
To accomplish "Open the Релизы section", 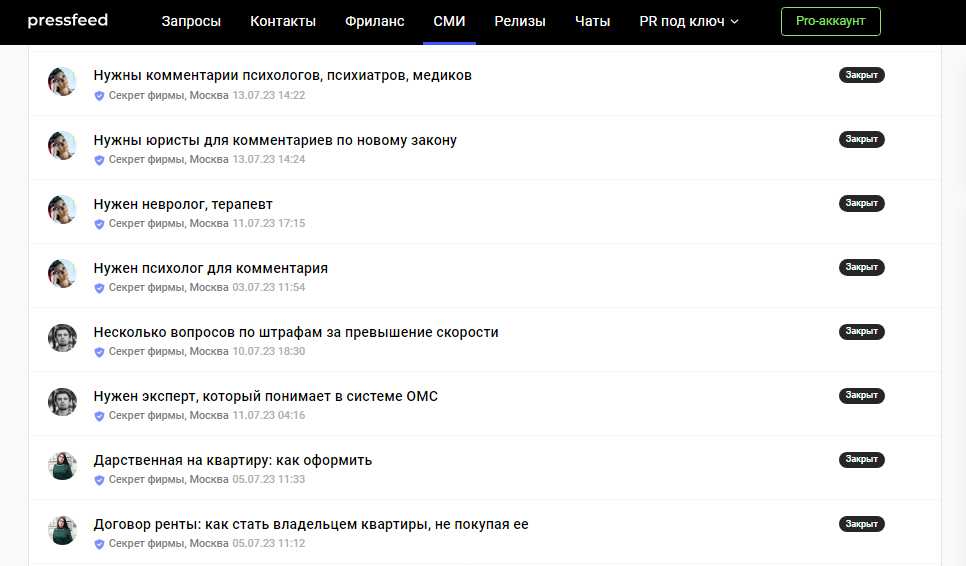I will [x=520, y=22].
